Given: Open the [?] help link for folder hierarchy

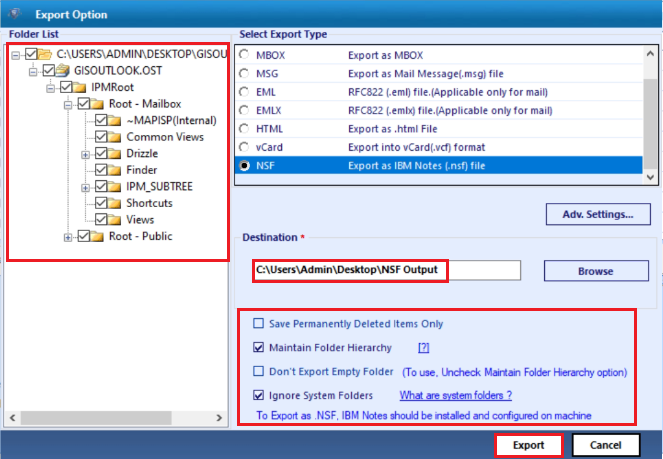Looking at the screenshot, I should [x=423, y=348].
